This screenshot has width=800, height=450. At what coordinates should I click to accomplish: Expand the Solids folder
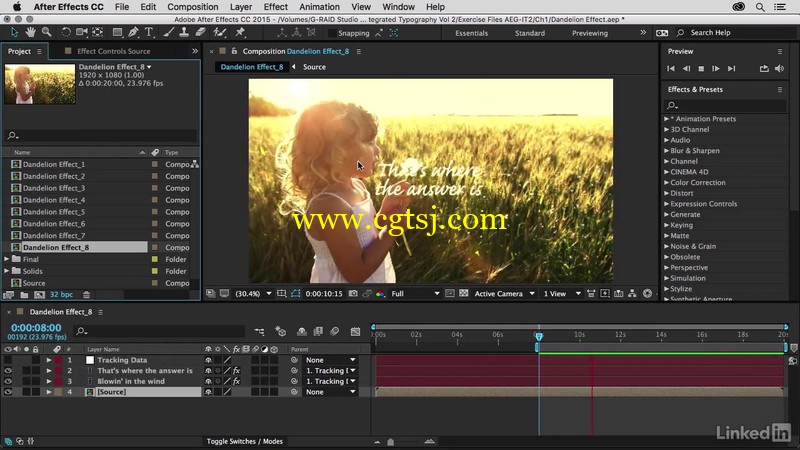coord(7,271)
